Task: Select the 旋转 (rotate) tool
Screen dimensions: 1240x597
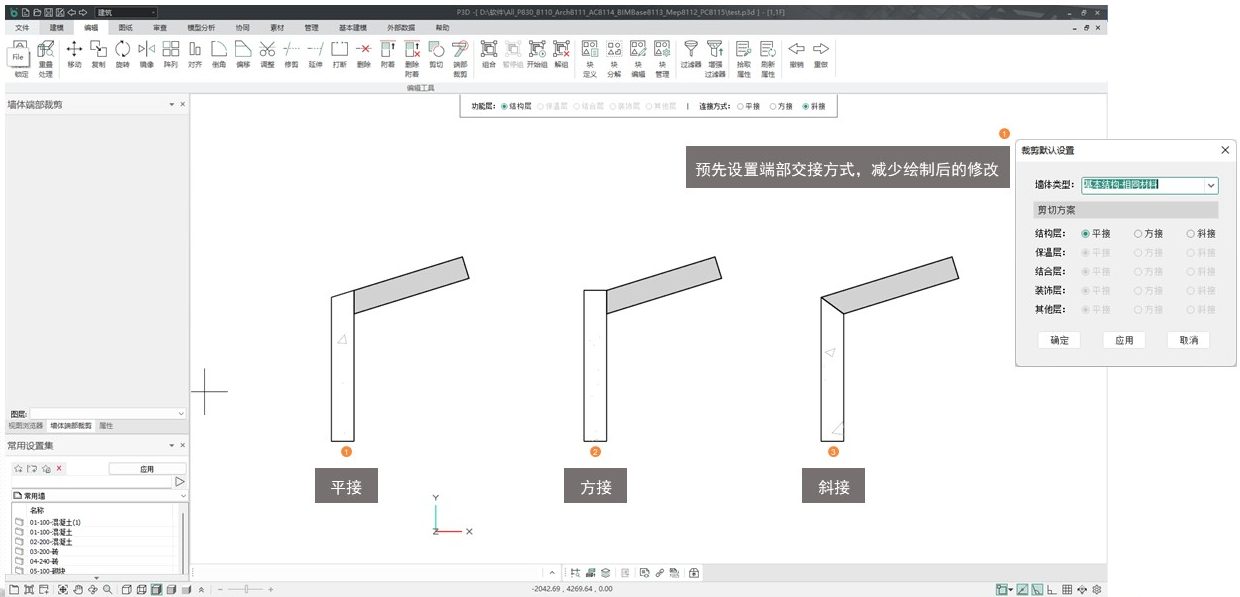Action: [122, 55]
